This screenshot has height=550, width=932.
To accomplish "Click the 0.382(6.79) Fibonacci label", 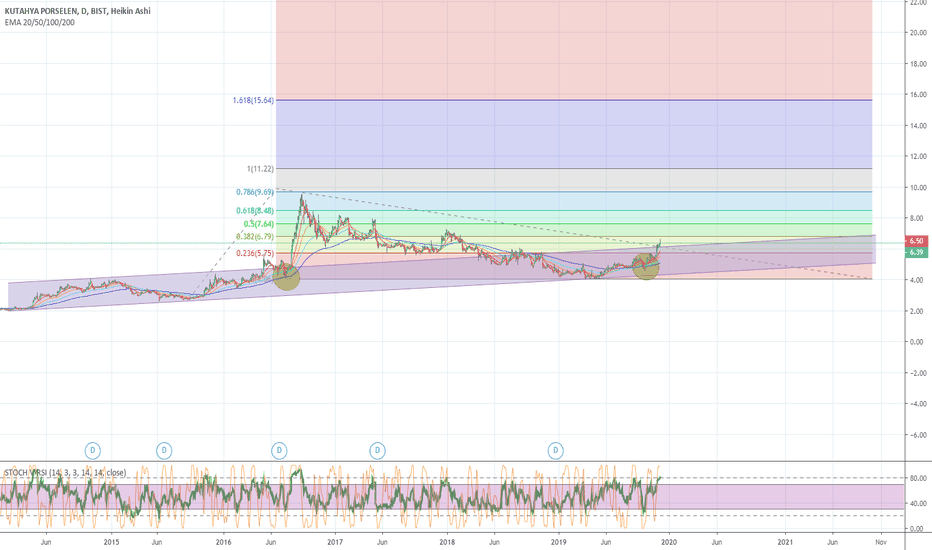I will [255, 237].
